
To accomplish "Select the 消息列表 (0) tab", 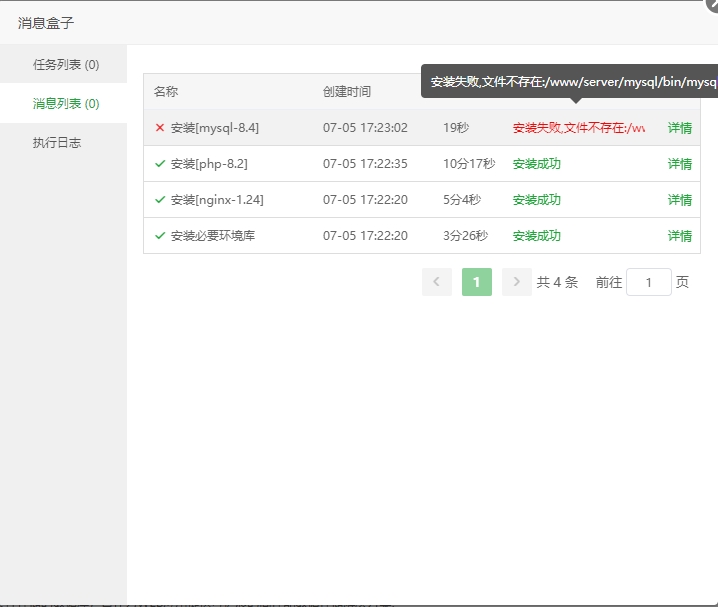I will tap(63, 103).
